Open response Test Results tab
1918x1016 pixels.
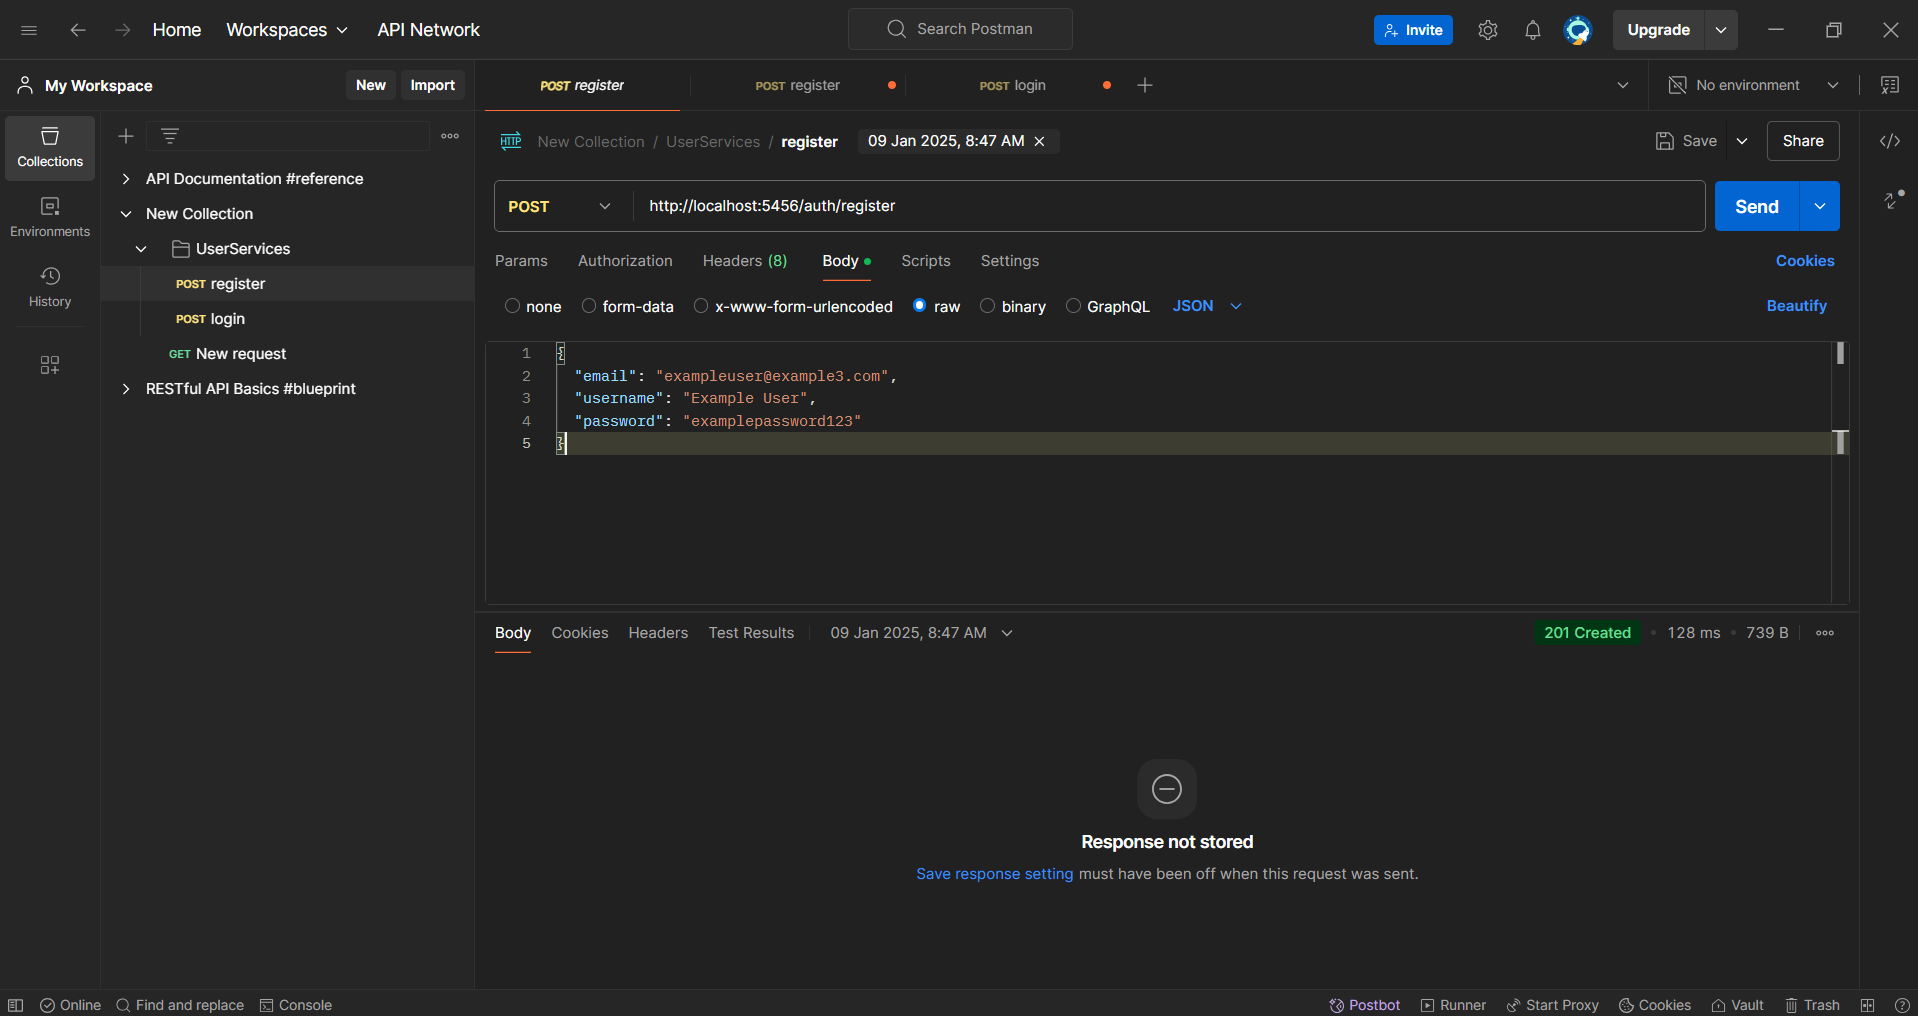(751, 633)
